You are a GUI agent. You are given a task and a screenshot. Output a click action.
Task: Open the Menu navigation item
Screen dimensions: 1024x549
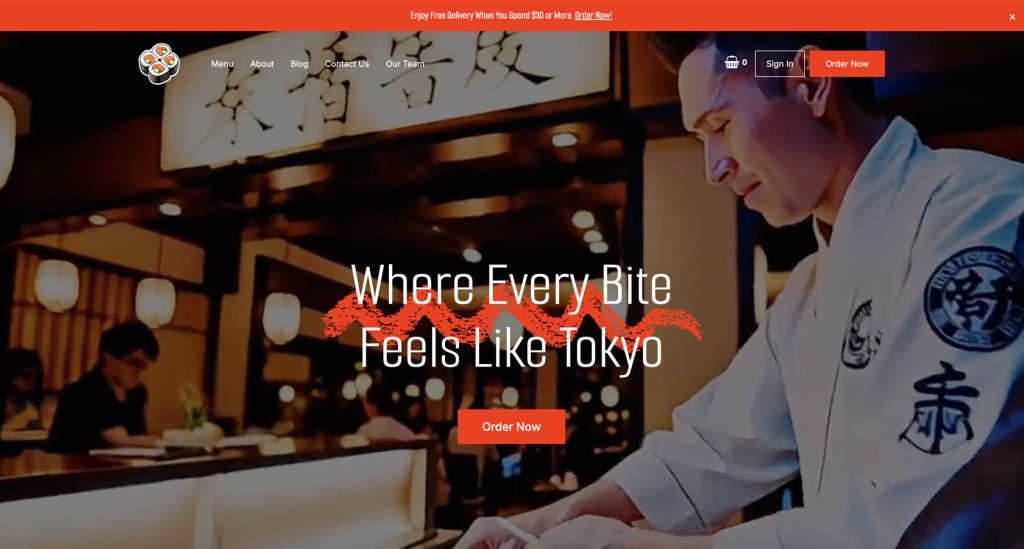222,64
